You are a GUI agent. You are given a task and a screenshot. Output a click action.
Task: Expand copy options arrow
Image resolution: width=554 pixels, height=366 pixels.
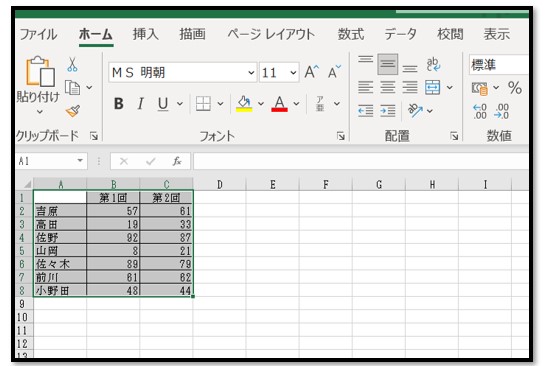89,87
